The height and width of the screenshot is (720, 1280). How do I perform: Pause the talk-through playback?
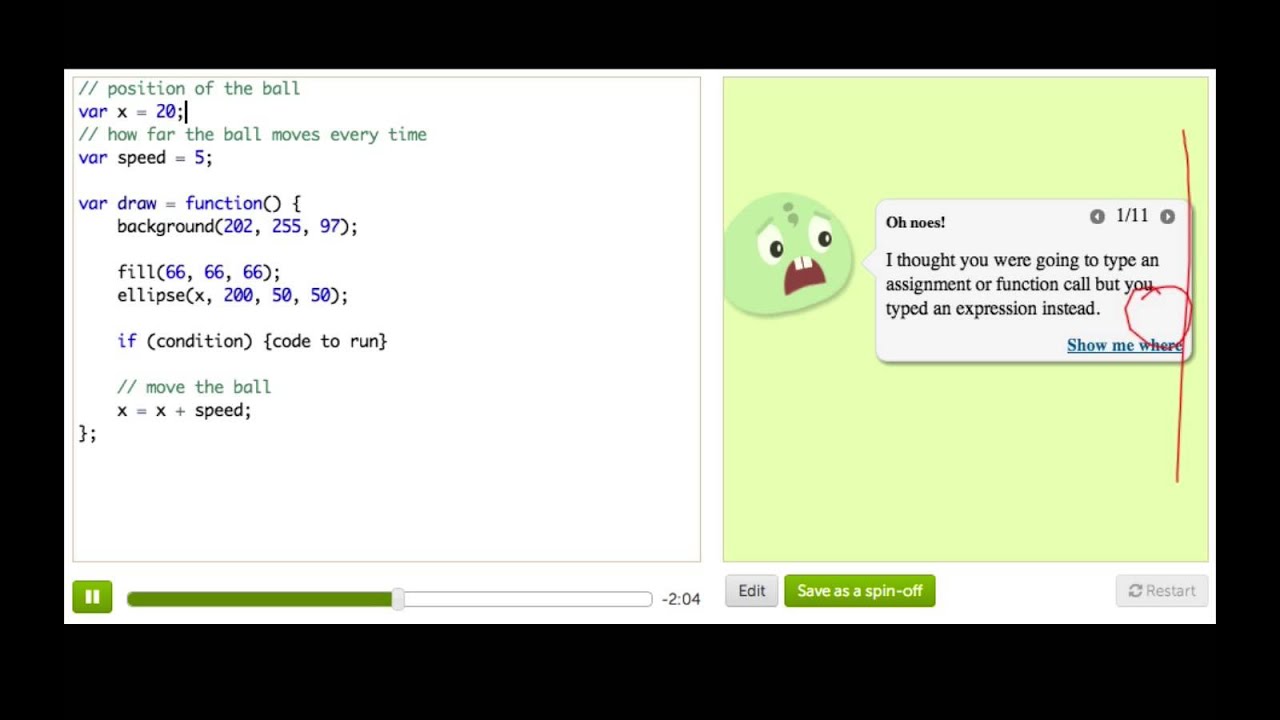(92, 597)
